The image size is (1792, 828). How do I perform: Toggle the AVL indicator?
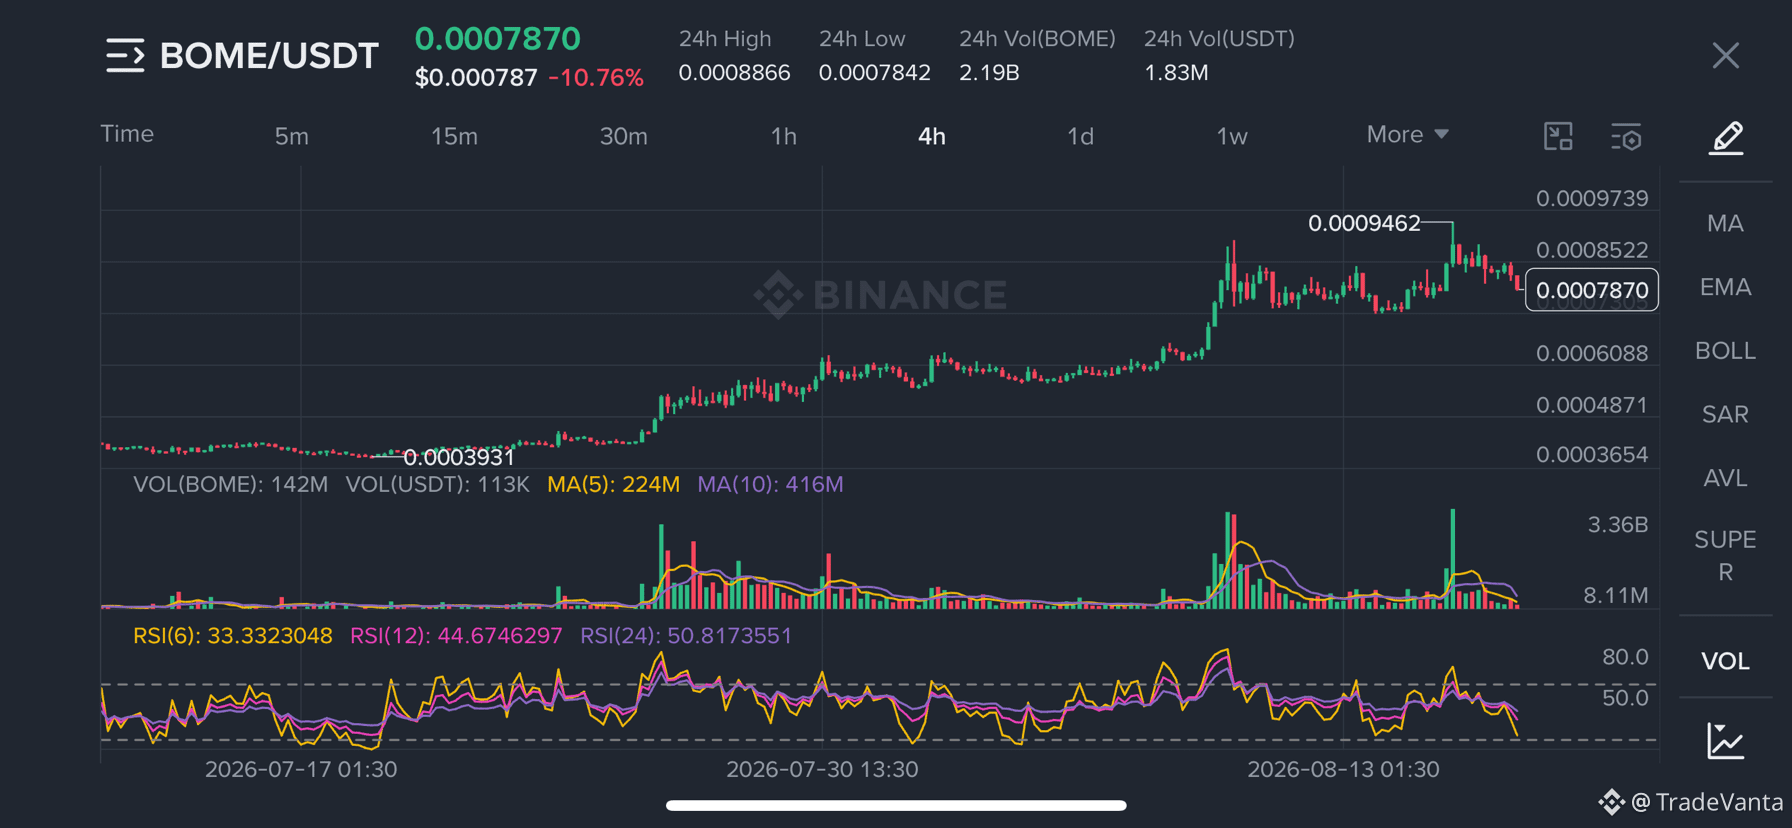click(1725, 478)
